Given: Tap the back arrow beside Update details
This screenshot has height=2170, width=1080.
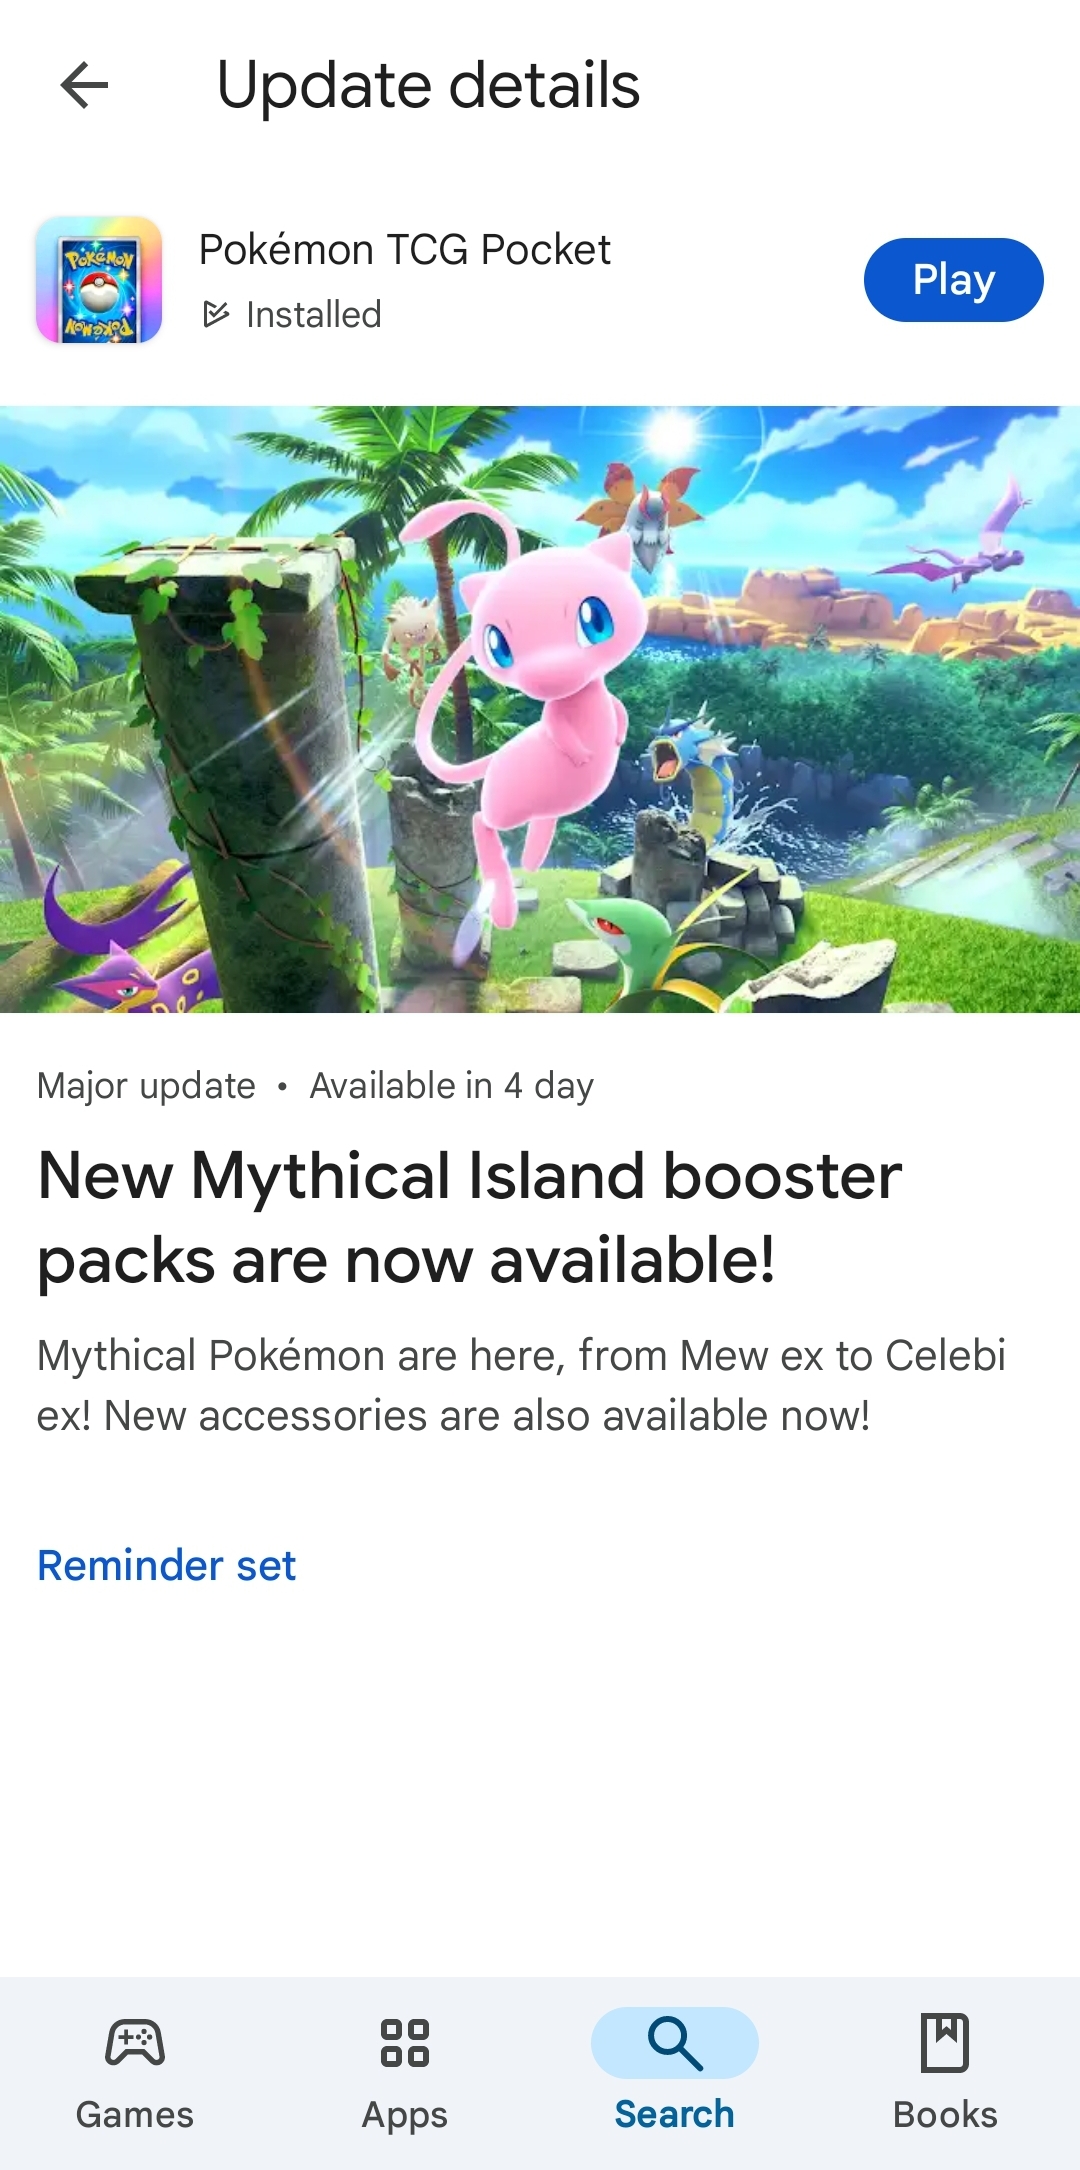Looking at the screenshot, I should 84,85.
